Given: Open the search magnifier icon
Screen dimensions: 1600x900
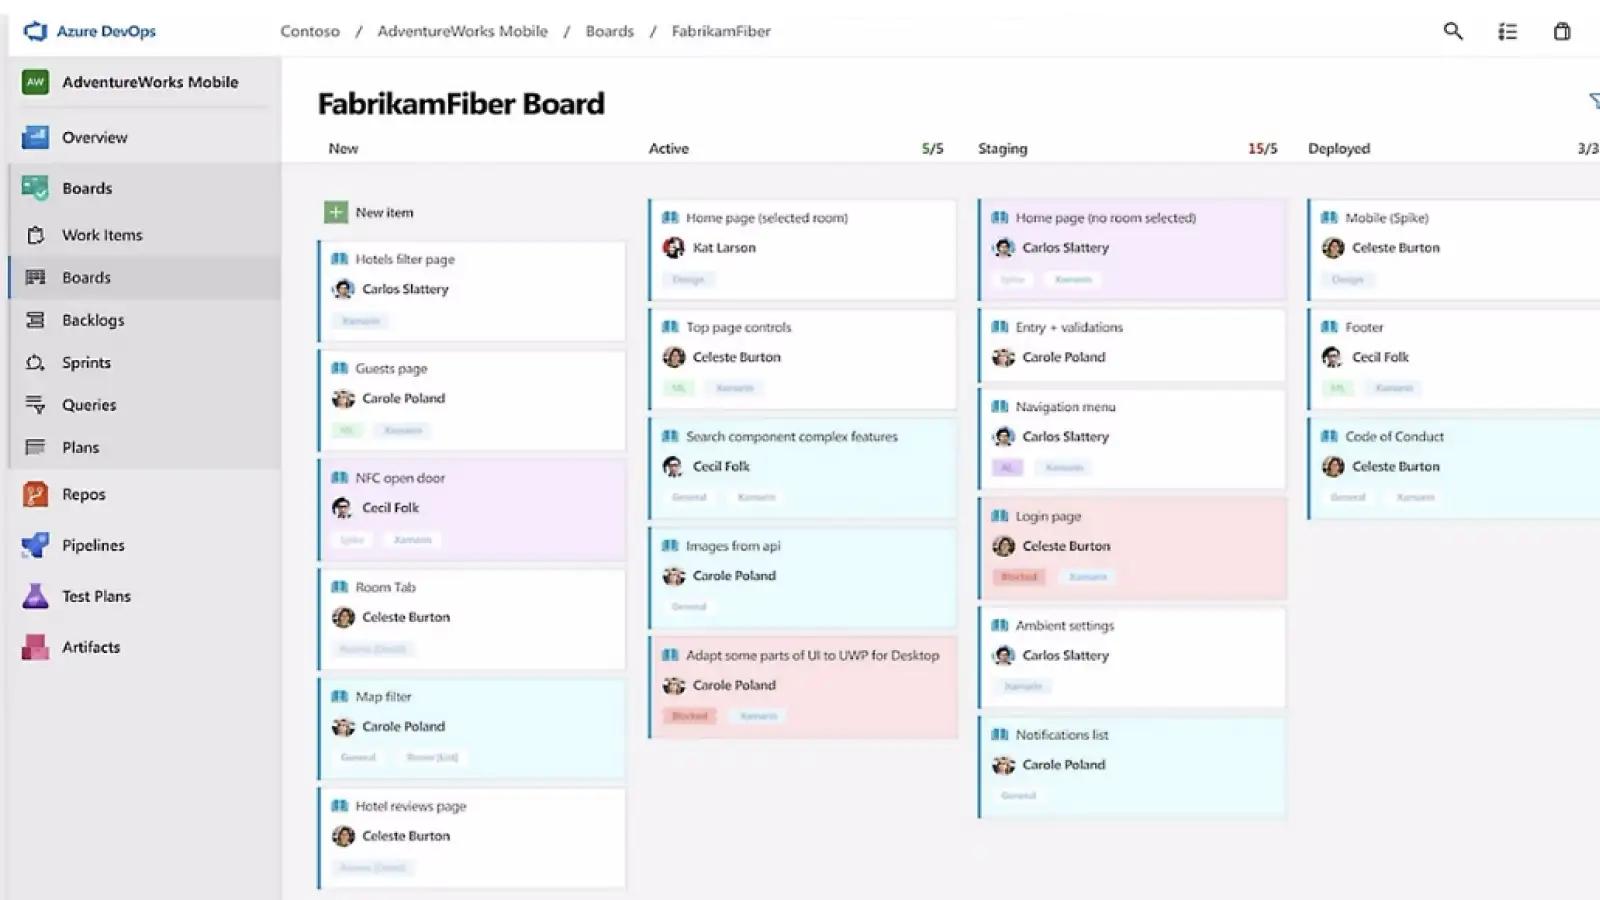Looking at the screenshot, I should (x=1453, y=31).
